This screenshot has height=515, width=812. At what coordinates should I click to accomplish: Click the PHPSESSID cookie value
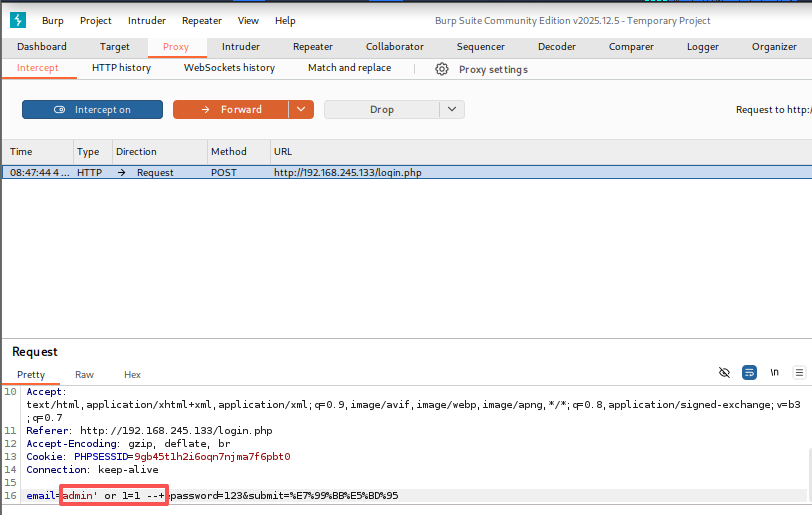pyautogui.click(x=212, y=456)
